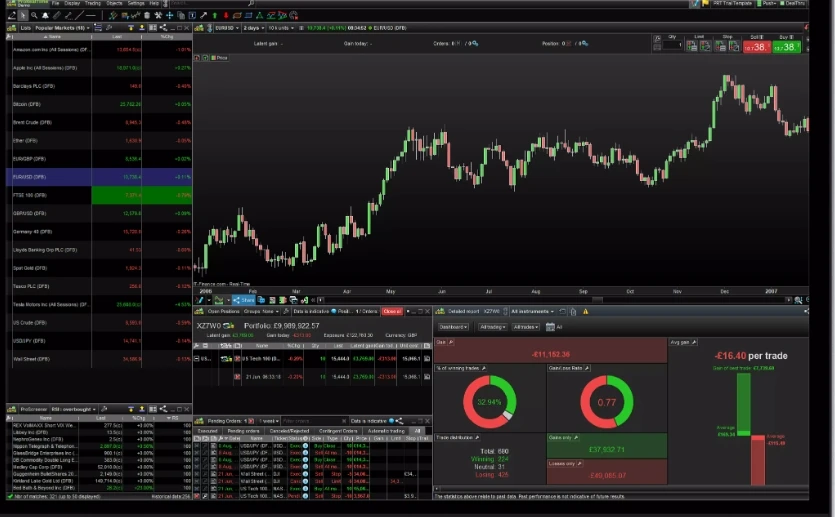Viewport: 835px width, 517px height.
Task: Click the red Close all positions button
Action: (x=393, y=311)
